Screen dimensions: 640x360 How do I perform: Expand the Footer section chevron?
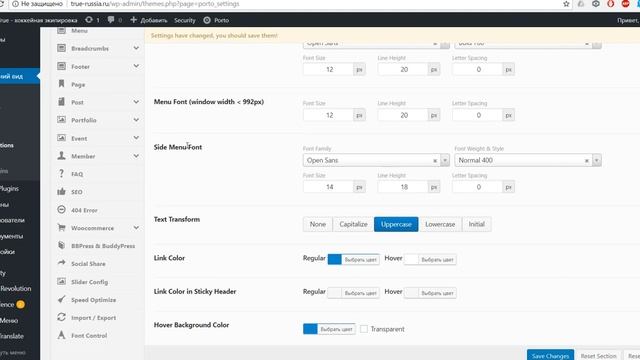pyautogui.click(x=136, y=66)
